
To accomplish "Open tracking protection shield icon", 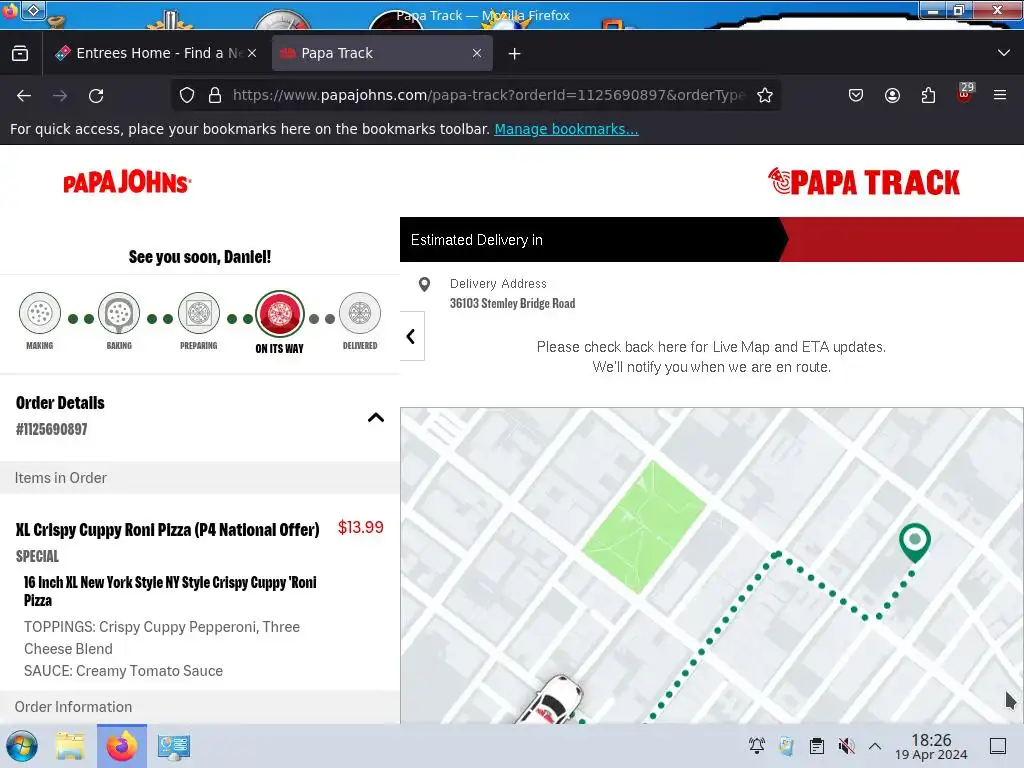I will [187, 95].
